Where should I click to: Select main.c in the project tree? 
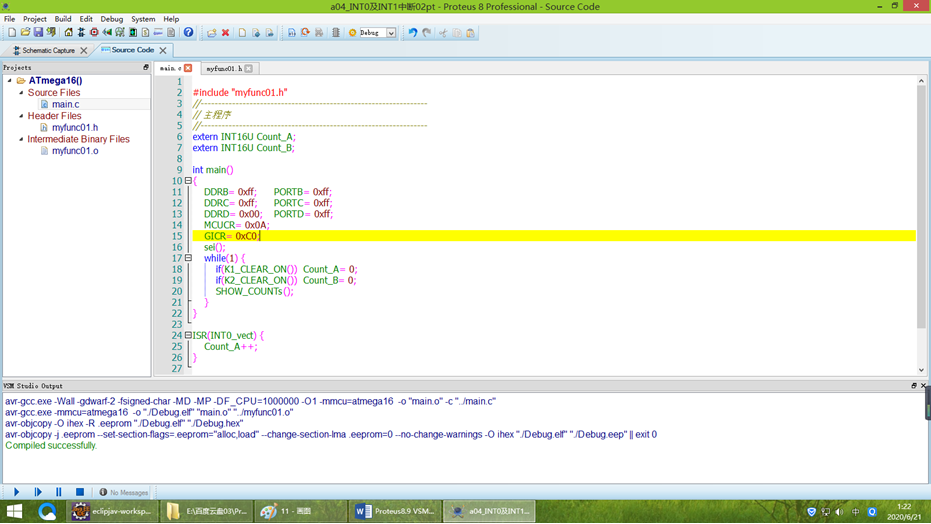65,104
